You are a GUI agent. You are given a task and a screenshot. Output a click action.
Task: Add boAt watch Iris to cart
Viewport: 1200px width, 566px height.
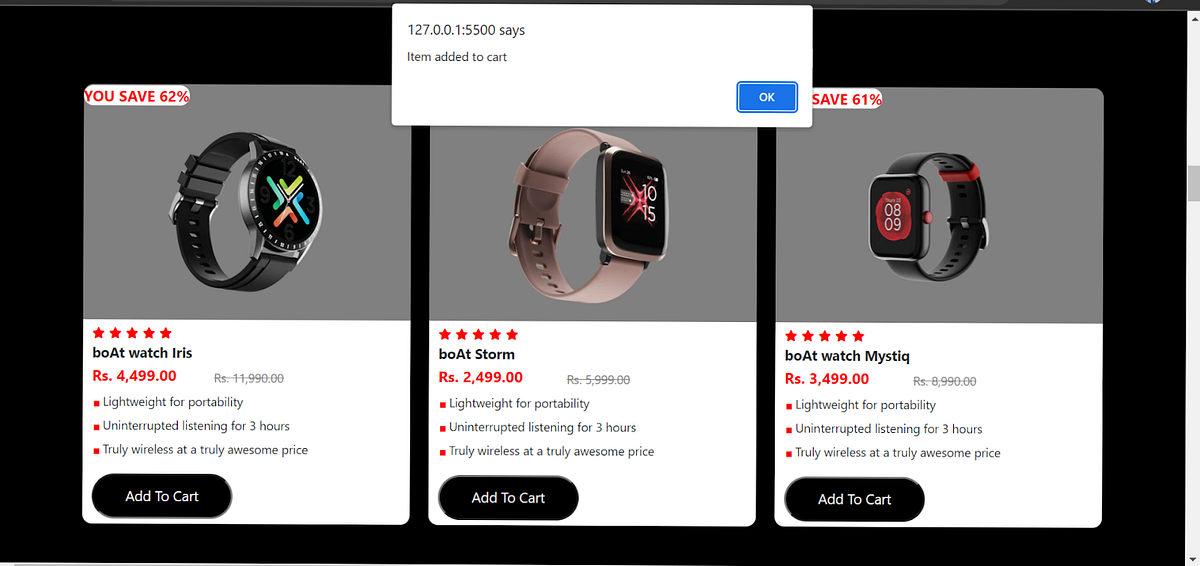(162, 496)
